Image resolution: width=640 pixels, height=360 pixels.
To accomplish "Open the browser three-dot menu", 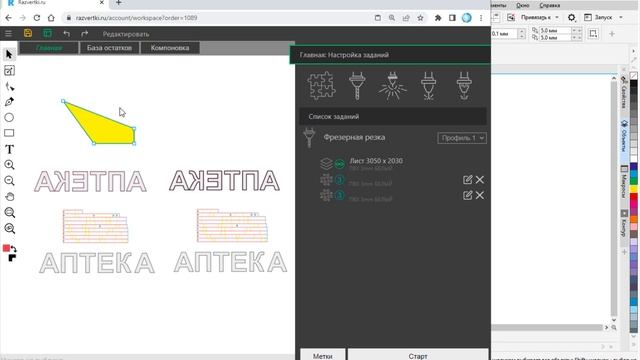I will coord(481,18).
